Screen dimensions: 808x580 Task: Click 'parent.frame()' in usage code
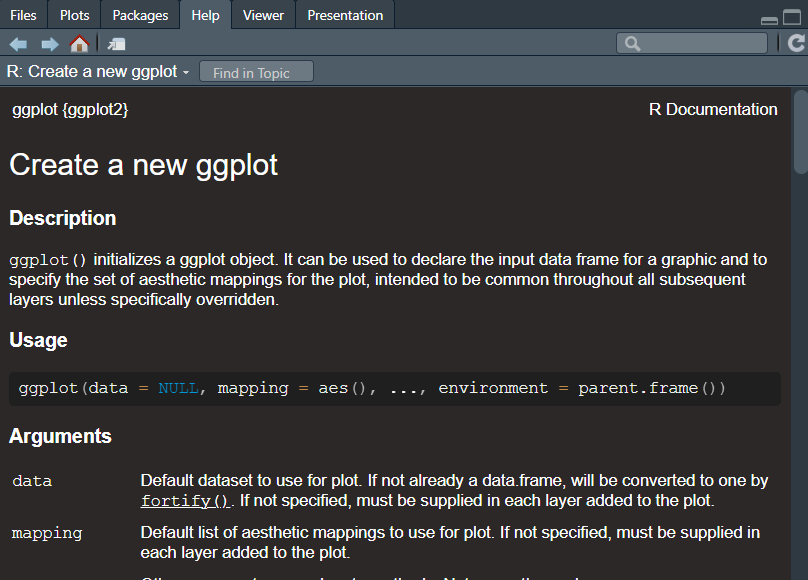651,388
